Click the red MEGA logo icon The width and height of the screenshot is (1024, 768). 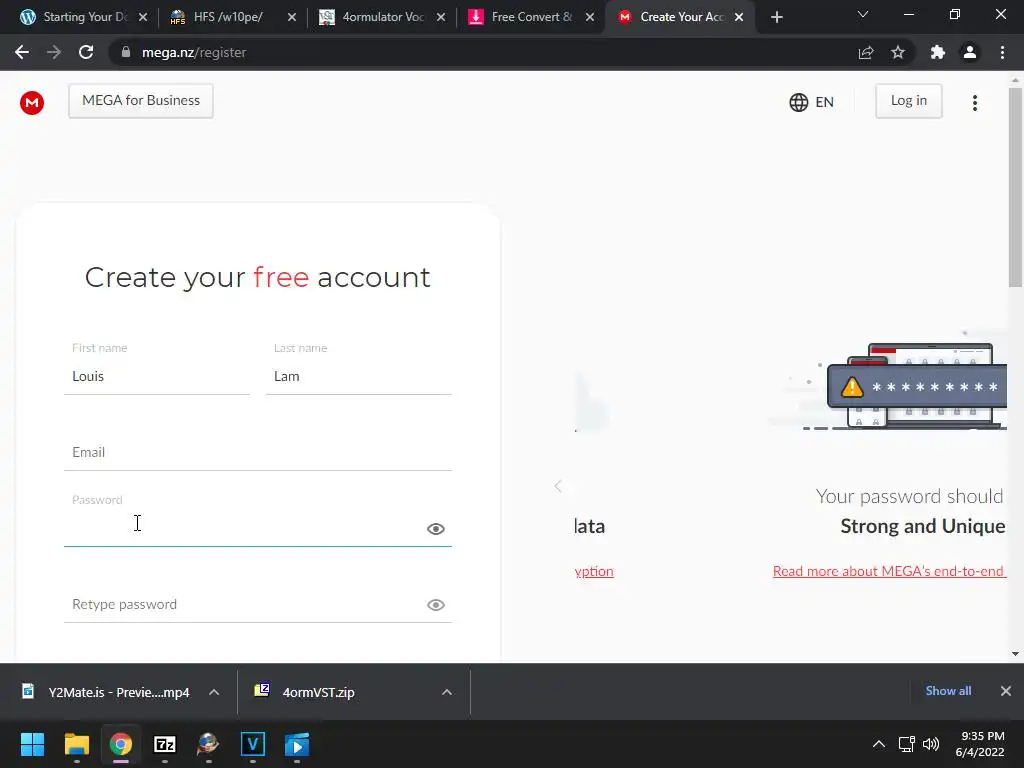32,103
